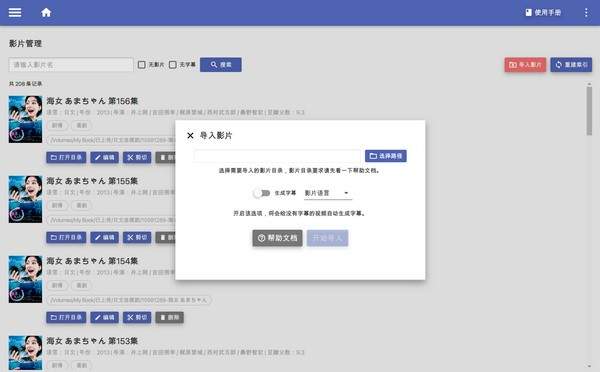Tick the 无影片 checkbox
The height and width of the screenshot is (372, 600).
(142, 65)
